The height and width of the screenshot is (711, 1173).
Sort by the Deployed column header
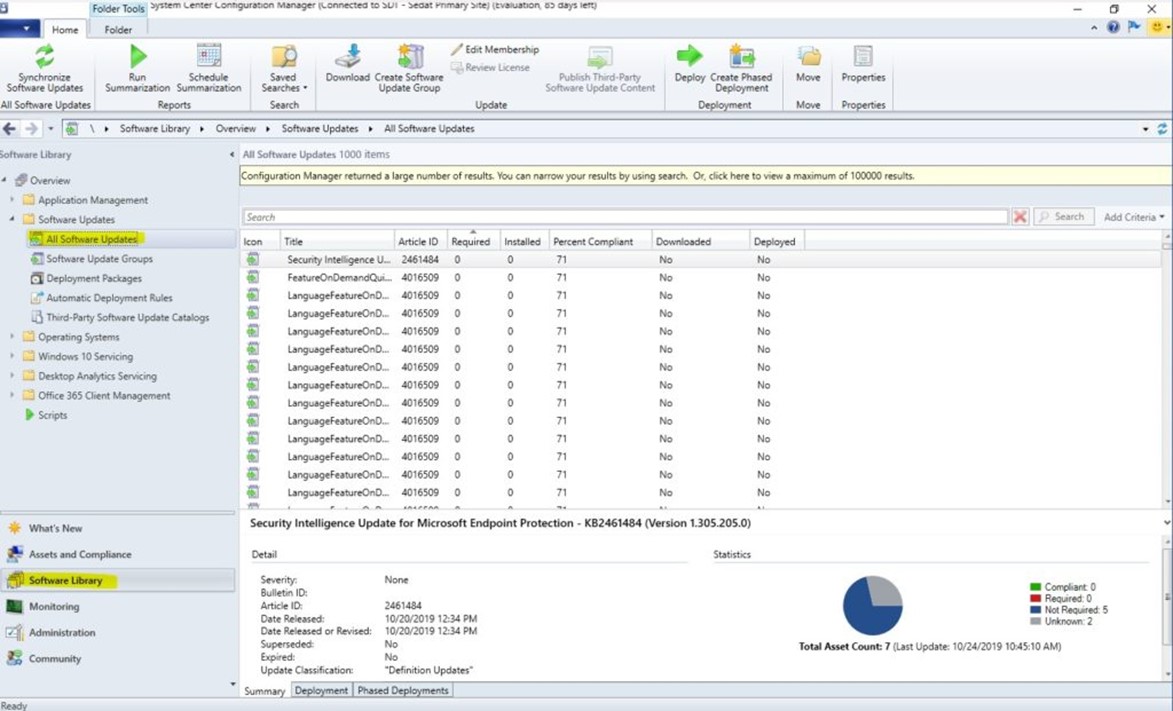pos(778,242)
